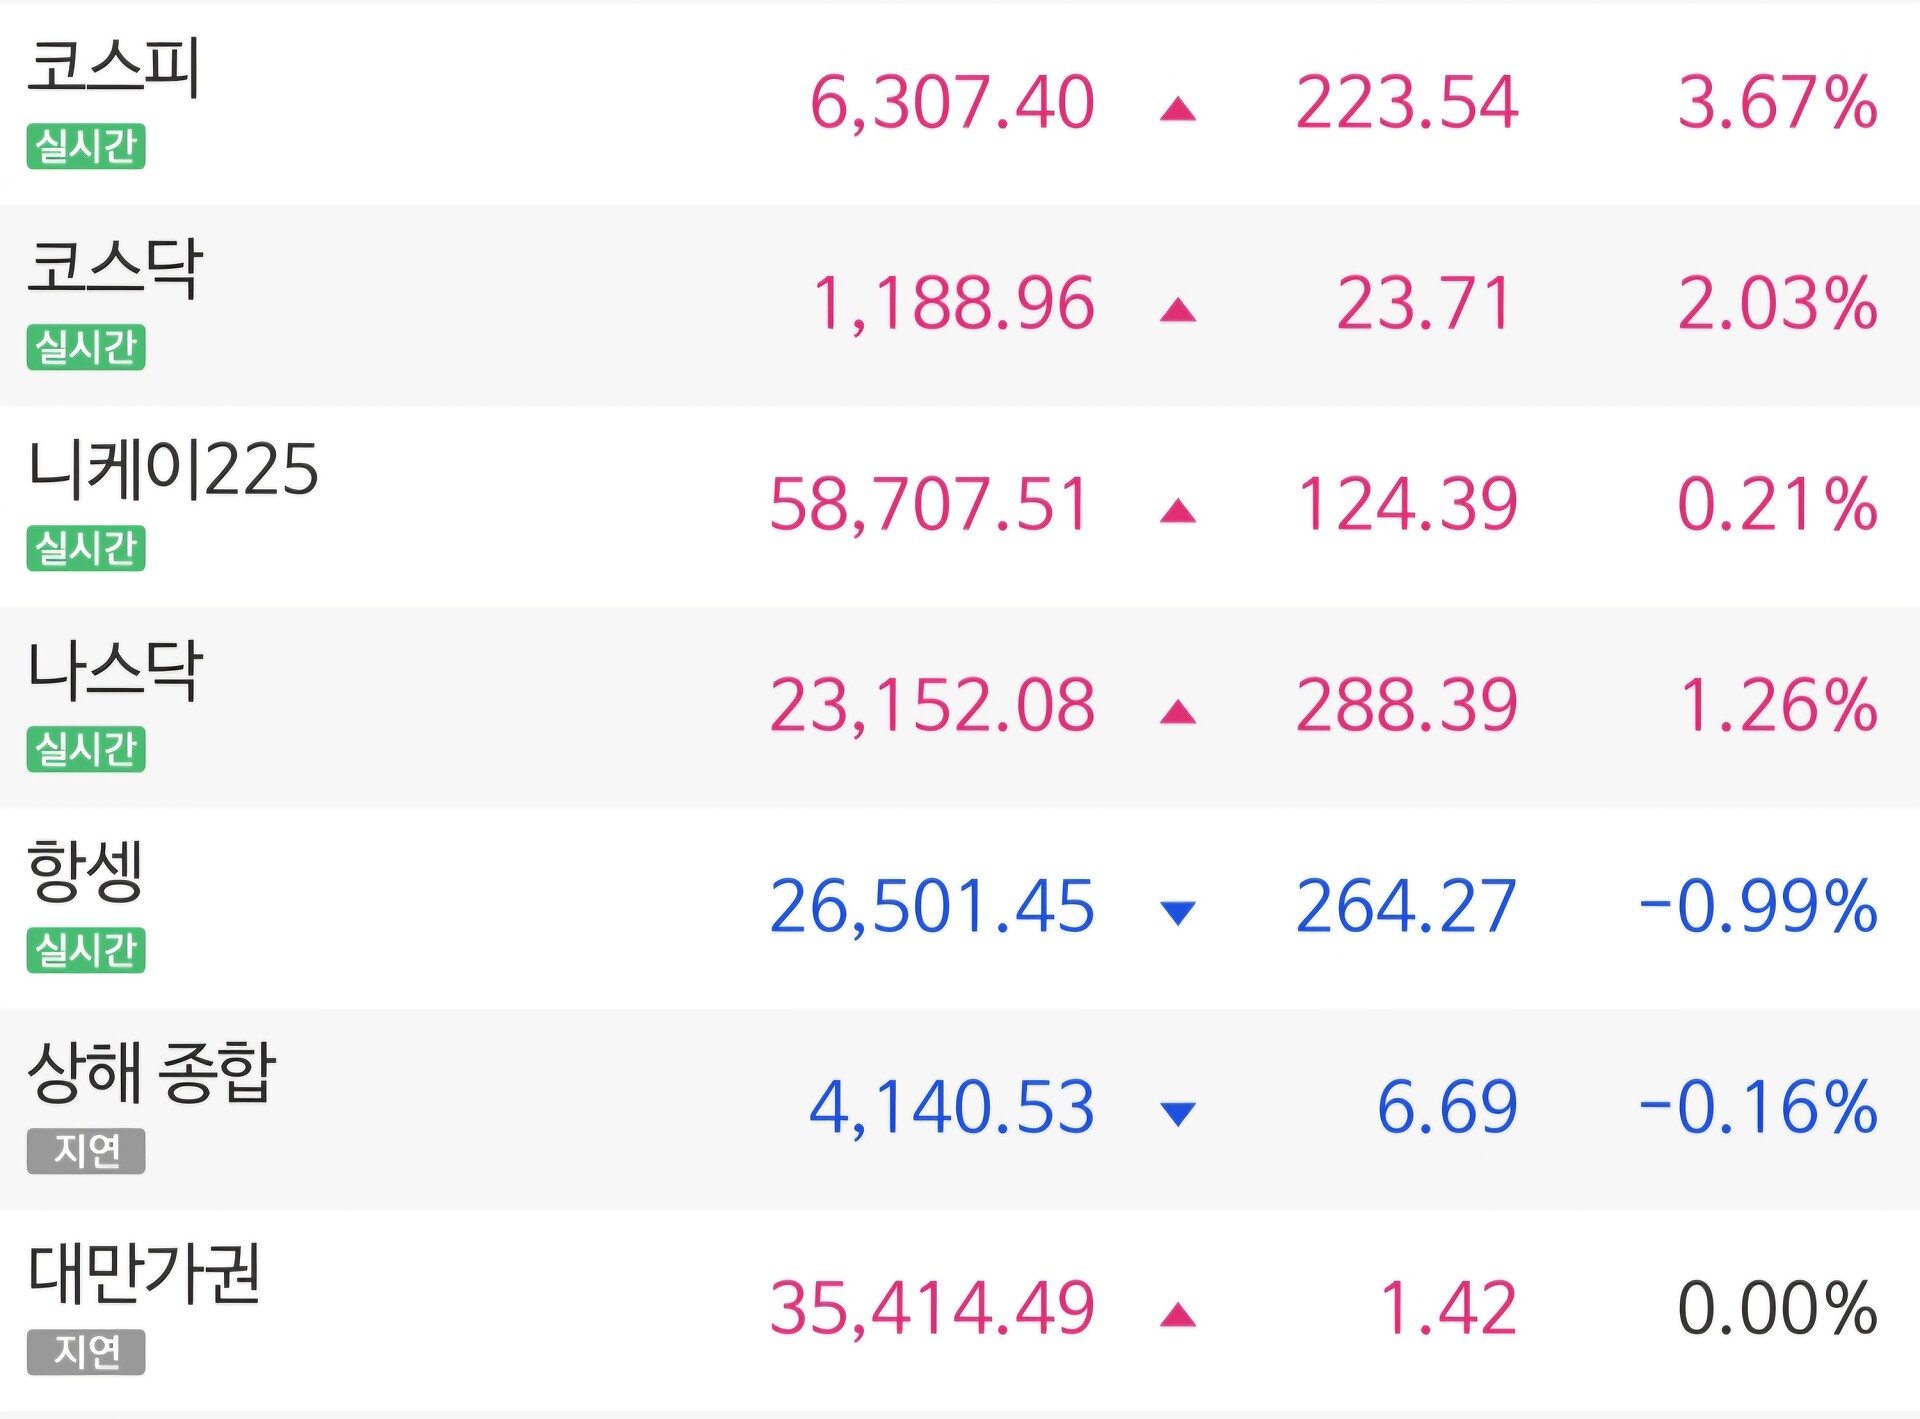Click the 코스피 price 6,307.40

(952, 103)
